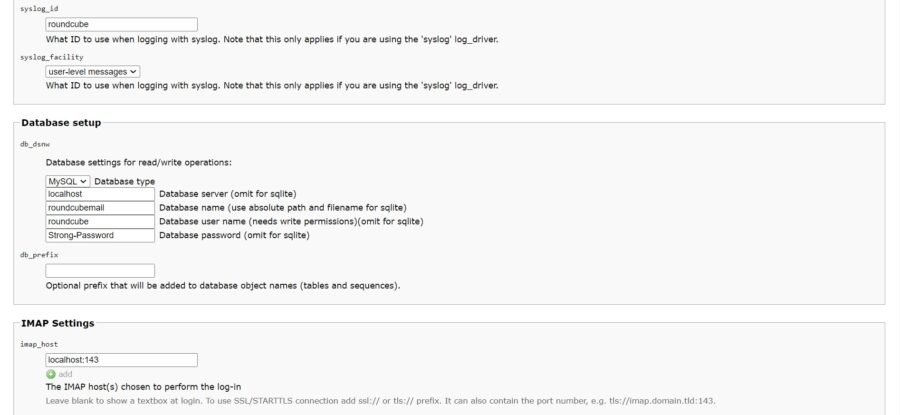Focus the syslog_id text field
The image size is (900, 415).
click(x=121, y=24)
